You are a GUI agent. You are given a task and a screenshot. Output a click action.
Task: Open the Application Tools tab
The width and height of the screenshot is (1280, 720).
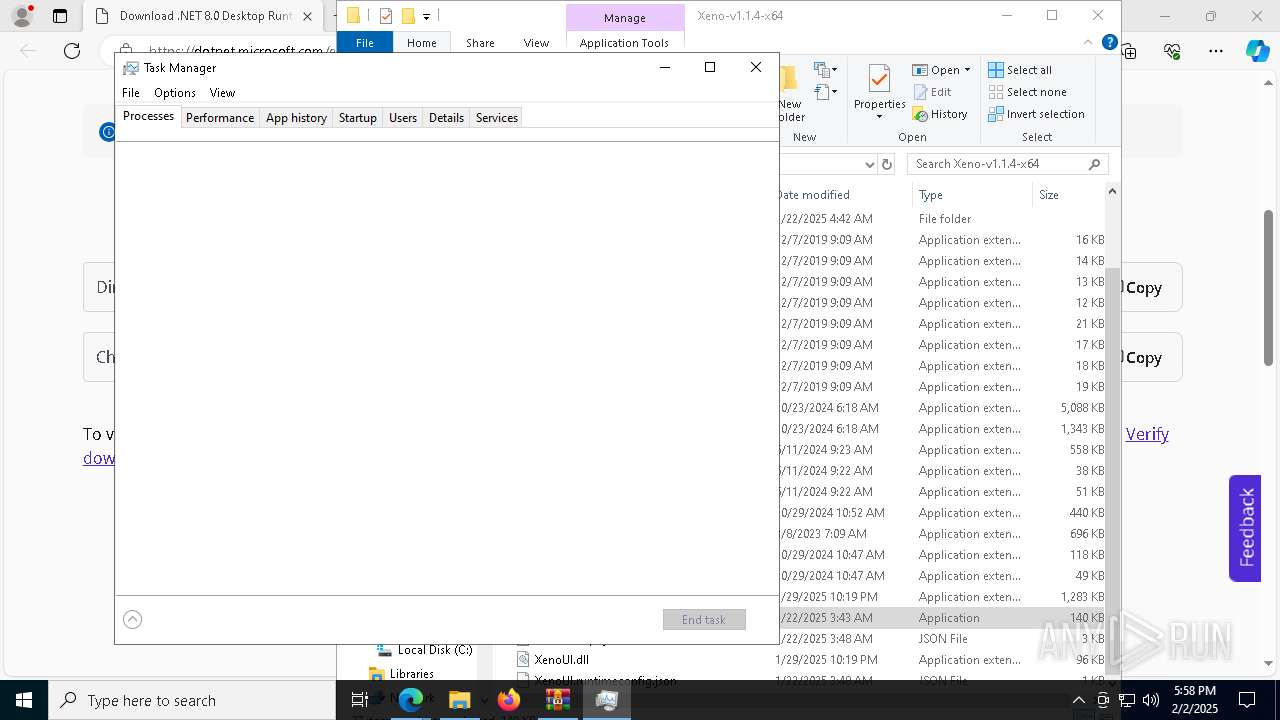point(624,43)
